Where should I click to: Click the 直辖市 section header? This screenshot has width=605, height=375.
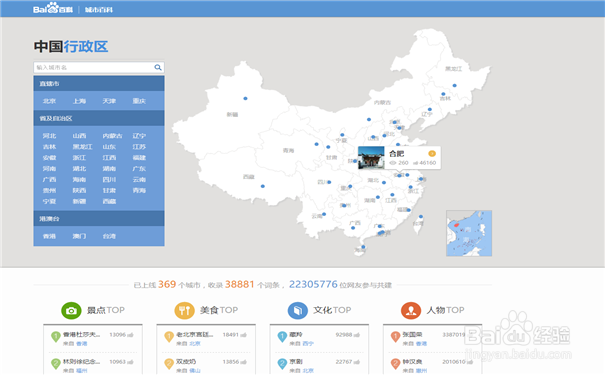tap(99, 83)
